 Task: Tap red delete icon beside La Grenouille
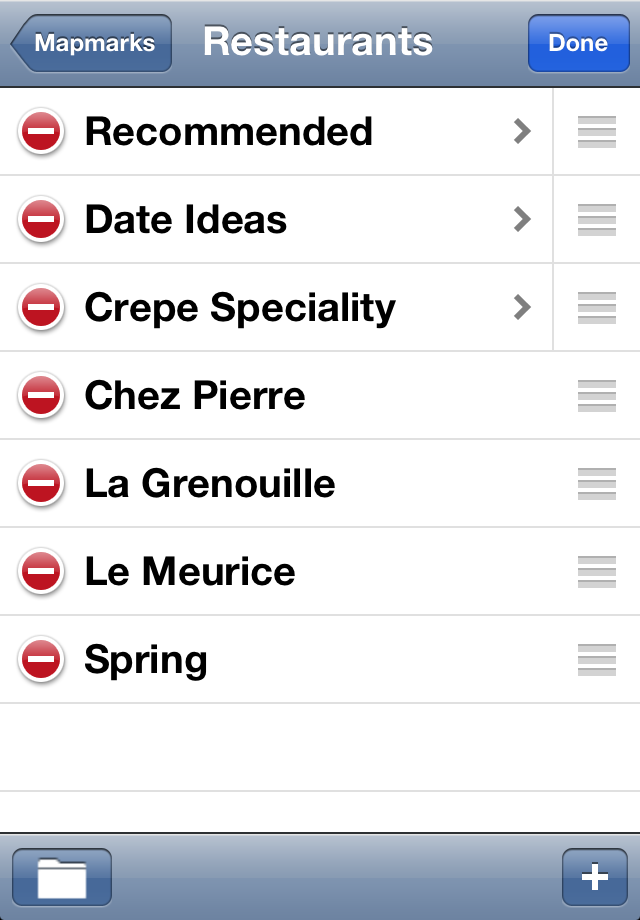tap(41, 483)
